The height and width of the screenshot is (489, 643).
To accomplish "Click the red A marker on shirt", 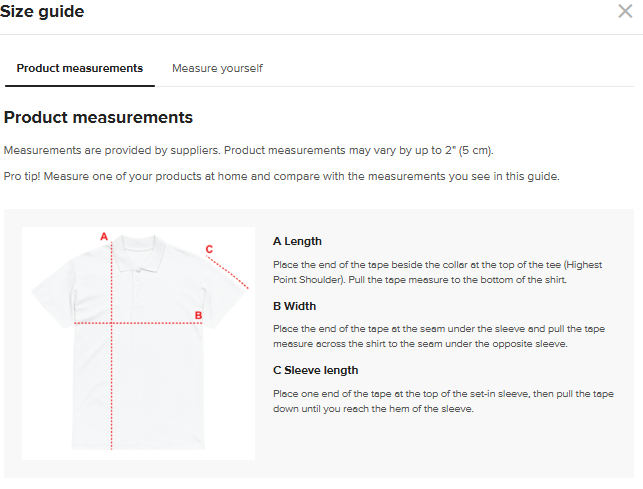I will (103, 237).
